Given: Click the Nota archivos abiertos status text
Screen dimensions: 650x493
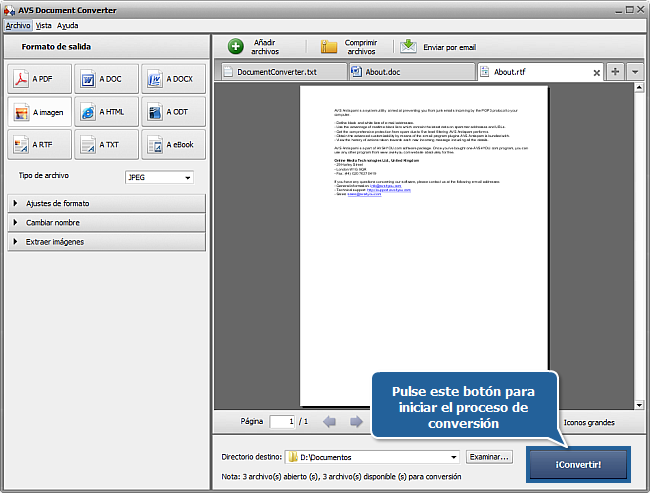Looking at the screenshot, I should (x=341, y=477).
